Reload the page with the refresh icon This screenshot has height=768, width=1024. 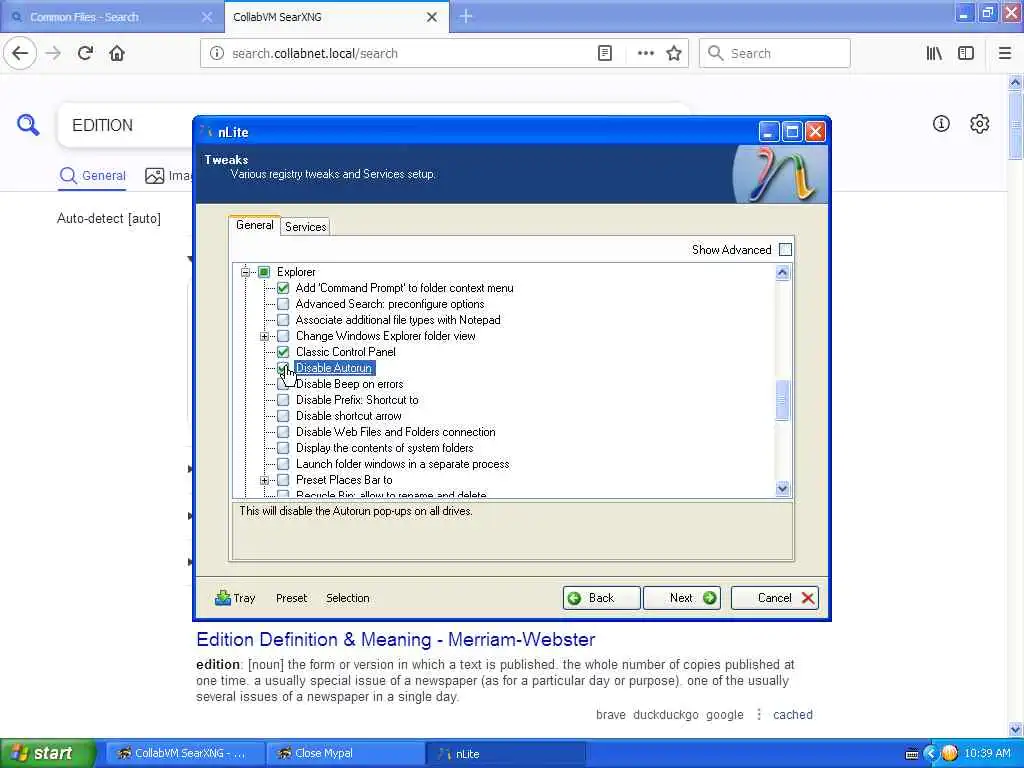[85, 53]
